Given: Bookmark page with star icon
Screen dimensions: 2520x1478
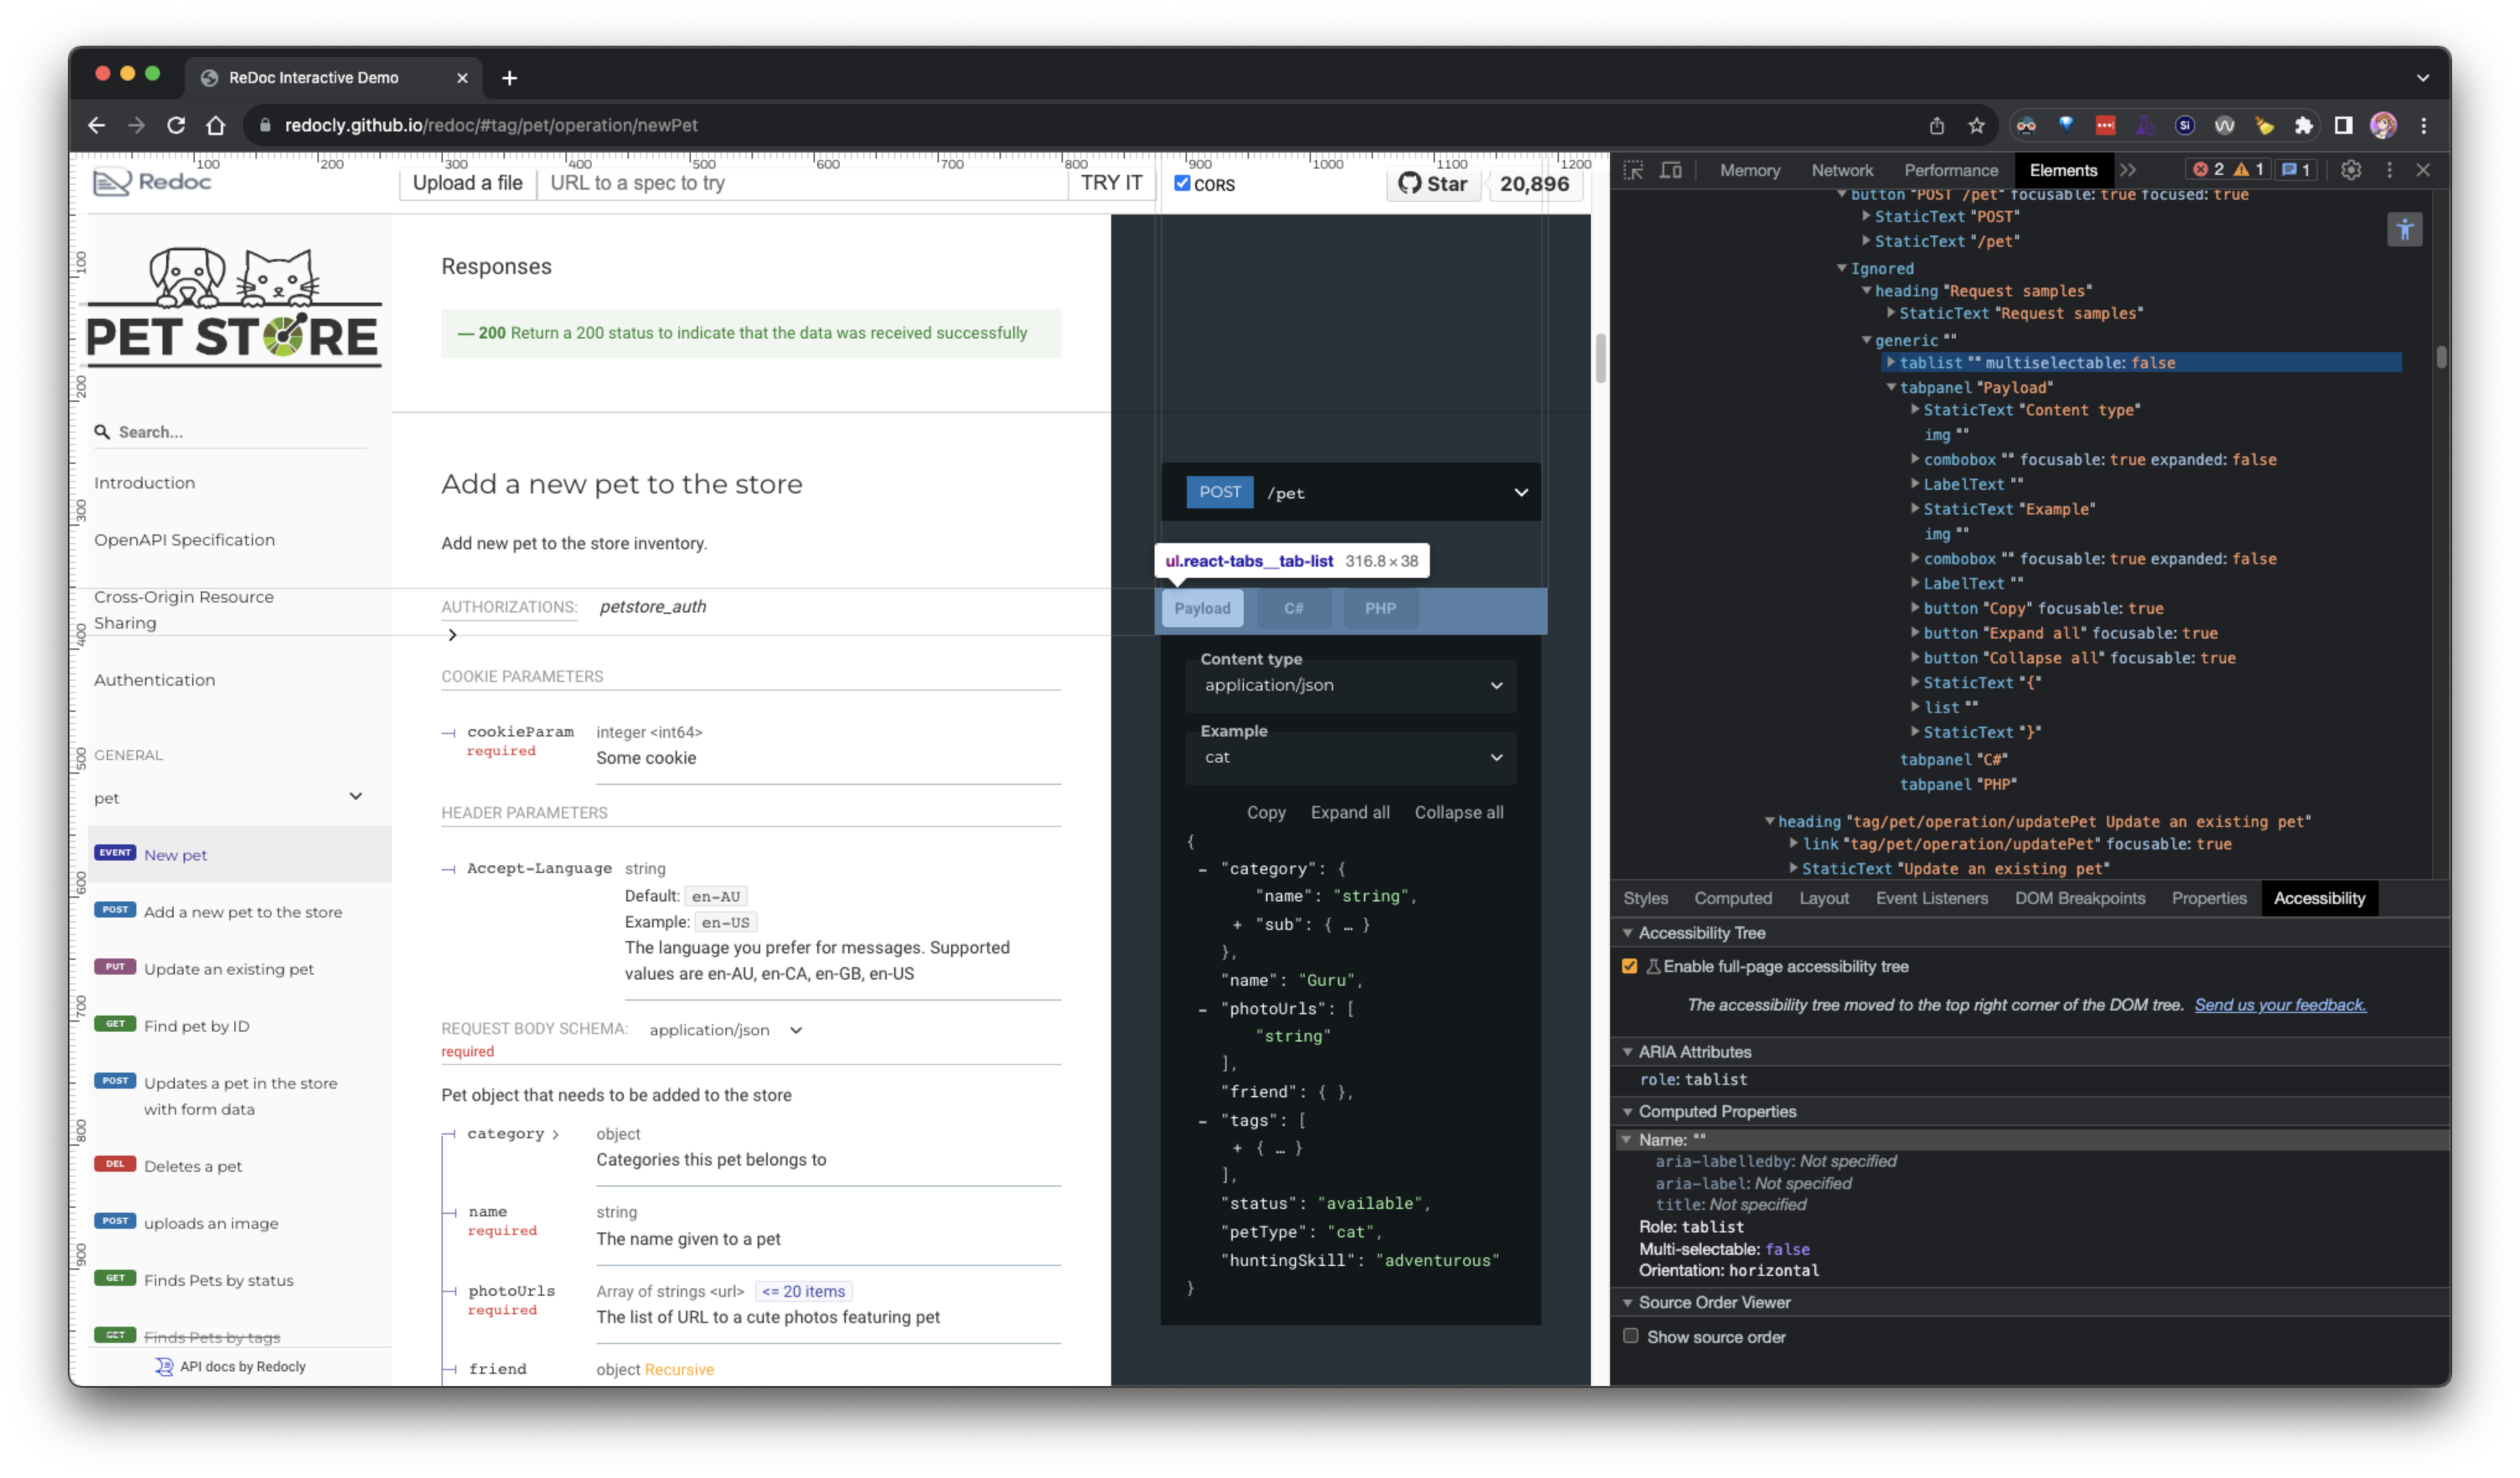Looking at the screenshot, I should (x=1977, y=125).
